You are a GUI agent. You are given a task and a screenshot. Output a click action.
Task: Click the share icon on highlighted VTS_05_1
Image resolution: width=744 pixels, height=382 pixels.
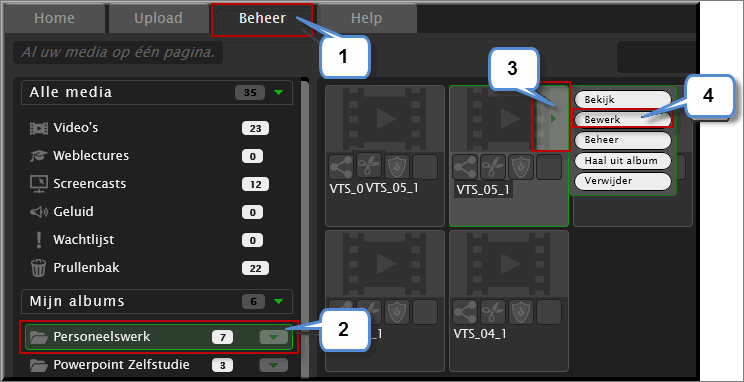point(465,167)
